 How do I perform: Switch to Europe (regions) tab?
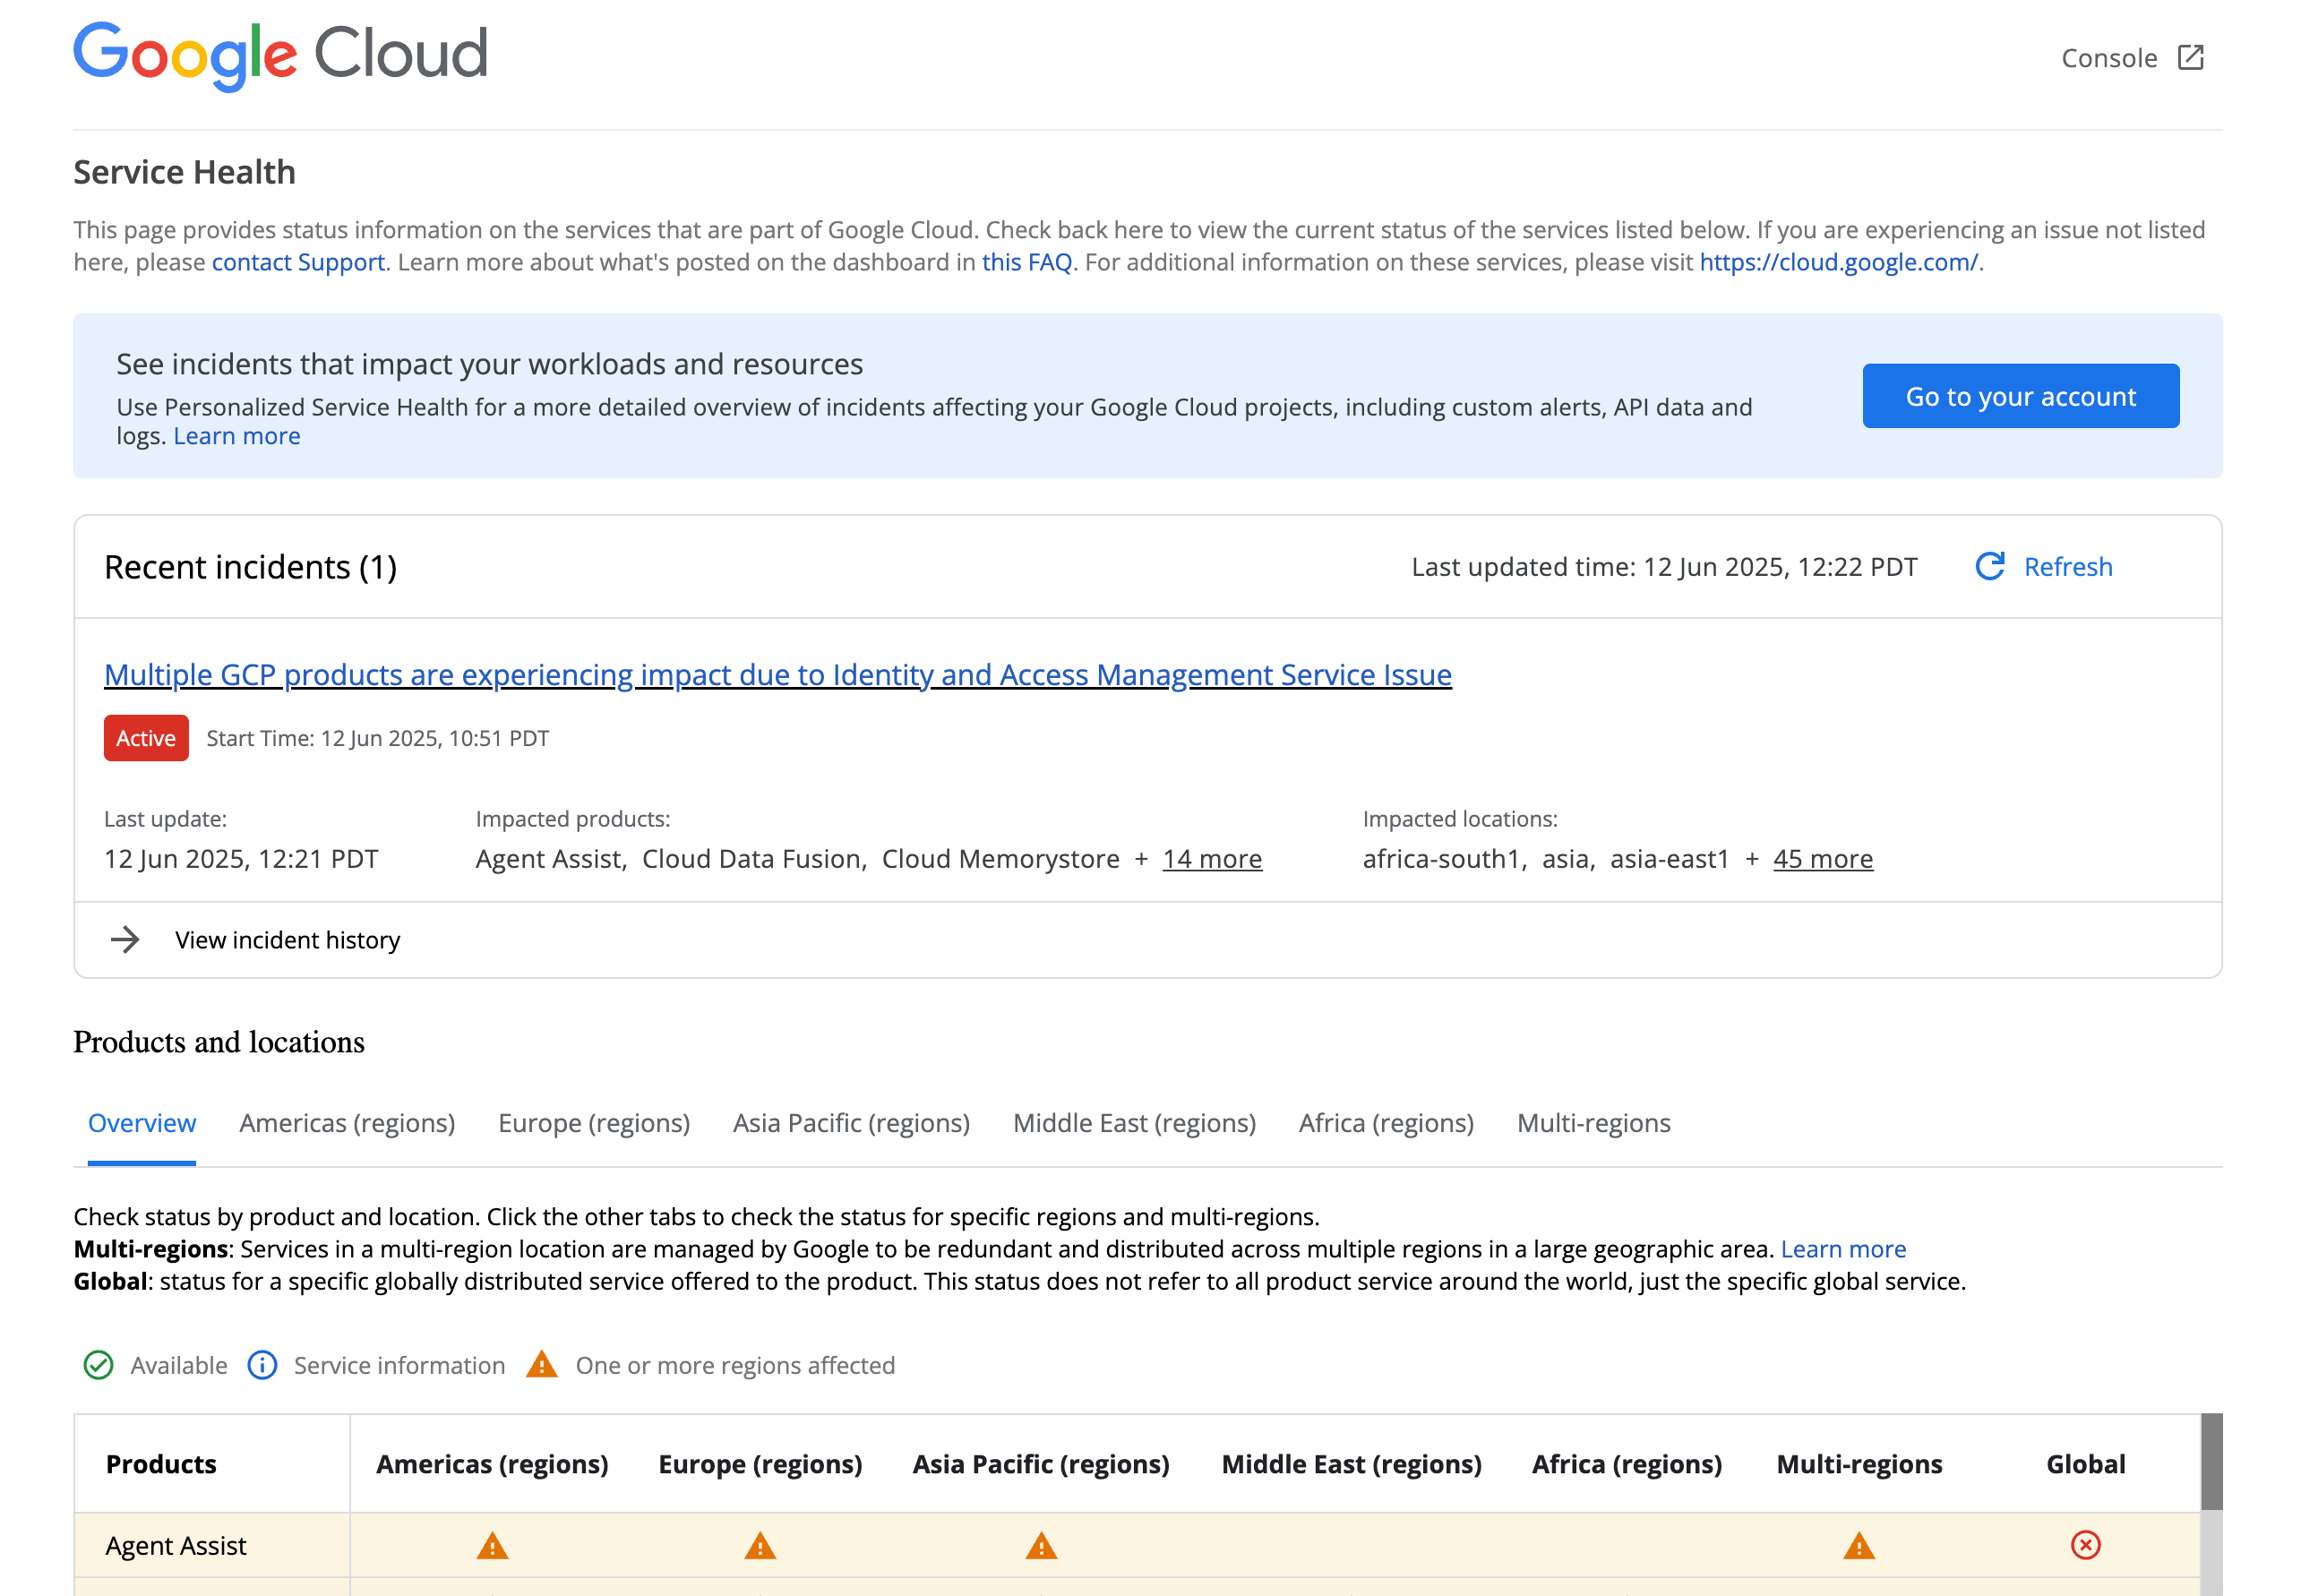(x=594, y=1123)
